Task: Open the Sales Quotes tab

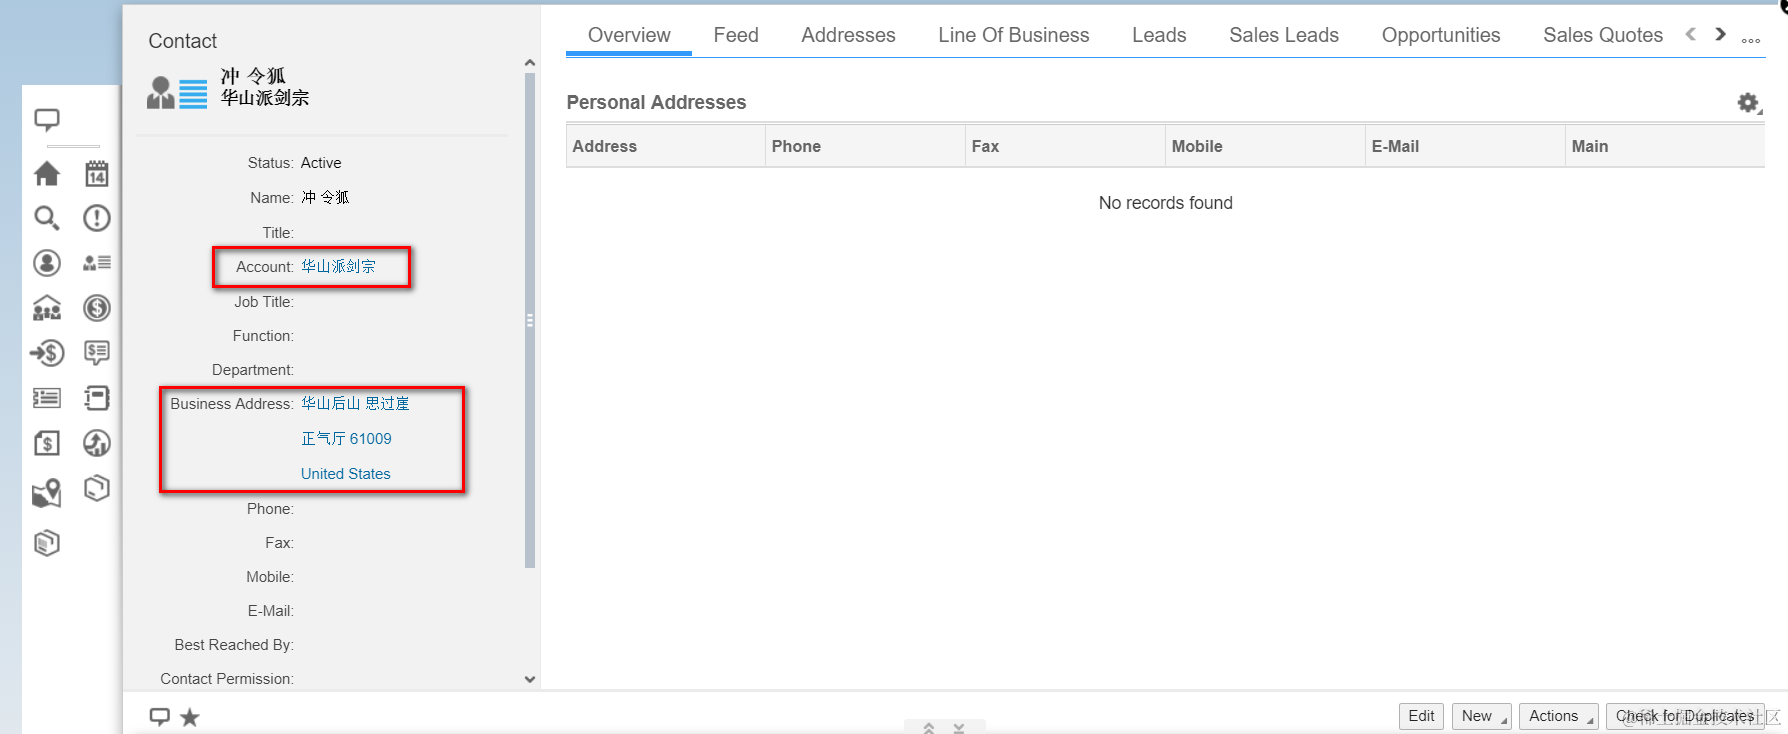Action: (1603, 35)
